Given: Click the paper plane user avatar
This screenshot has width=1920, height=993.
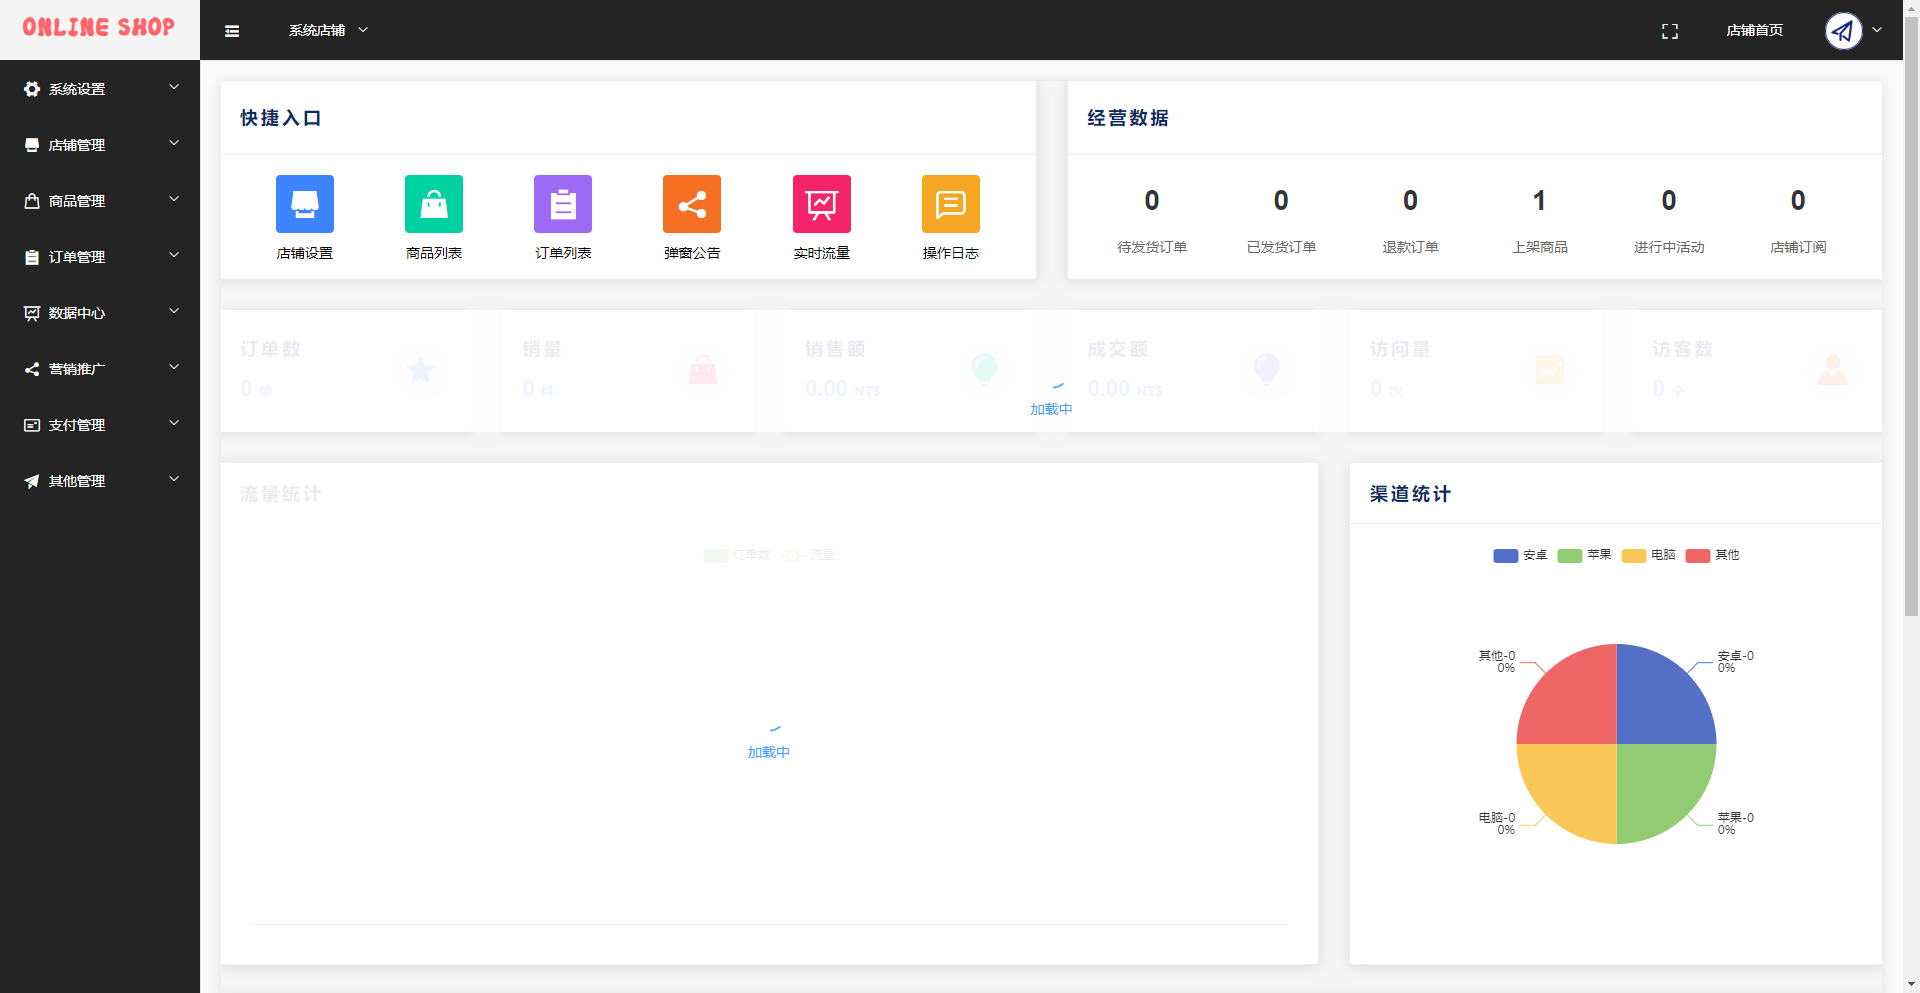Looking at the screenshot, I should 1844,31.
